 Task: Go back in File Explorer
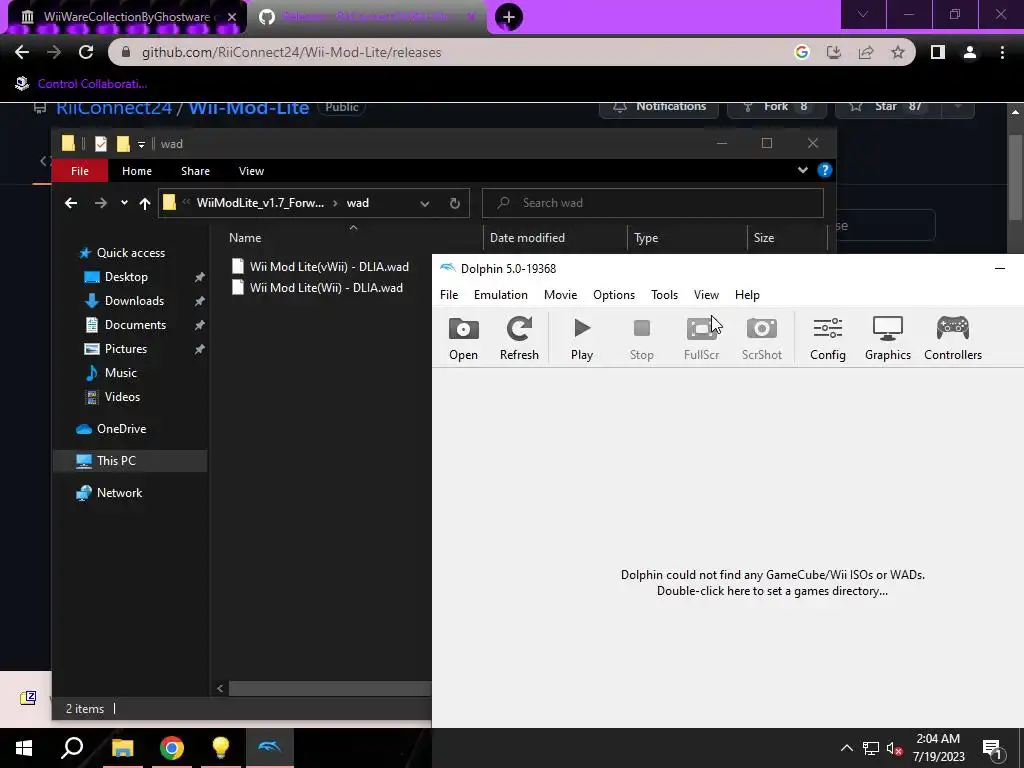click(x=71, y=203)
